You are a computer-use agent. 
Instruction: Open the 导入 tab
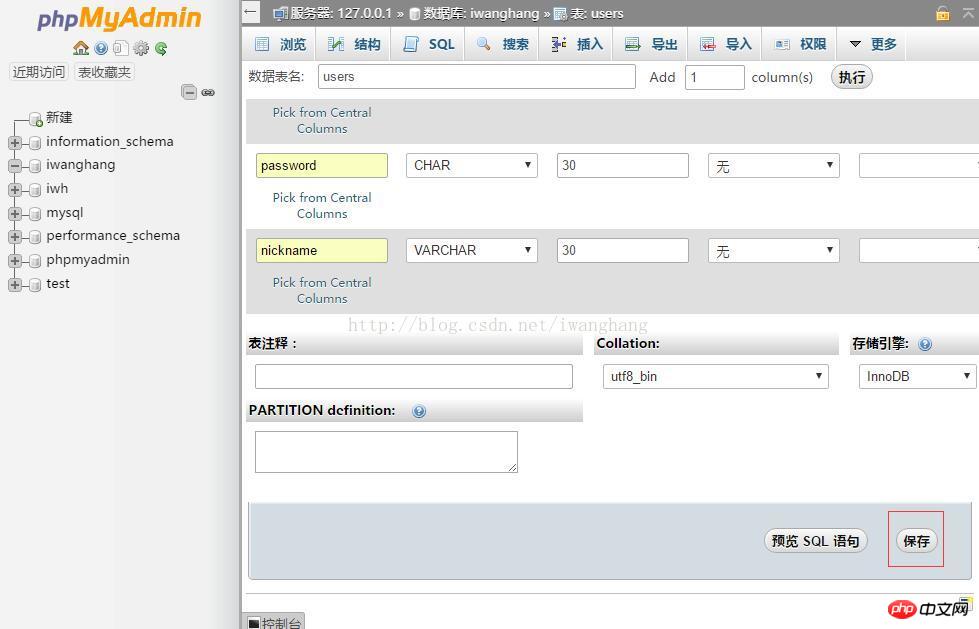pos(725,44)
